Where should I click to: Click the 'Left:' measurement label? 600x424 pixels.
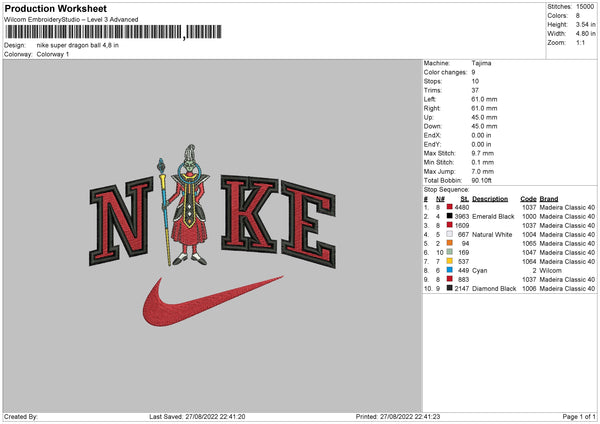point(430,99)
